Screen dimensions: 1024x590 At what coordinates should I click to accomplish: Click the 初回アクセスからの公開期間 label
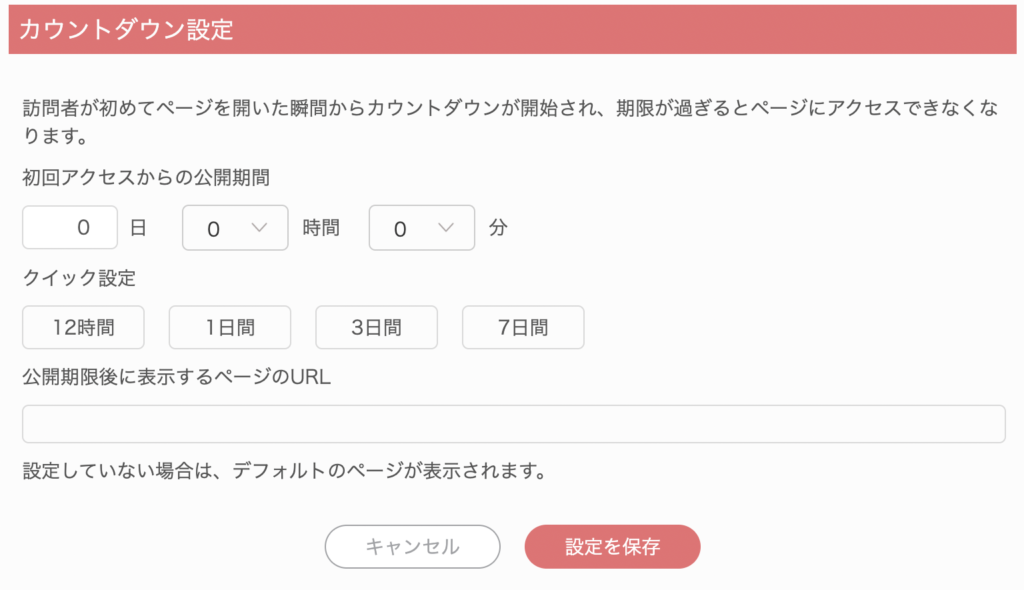[x=146, y=177]
